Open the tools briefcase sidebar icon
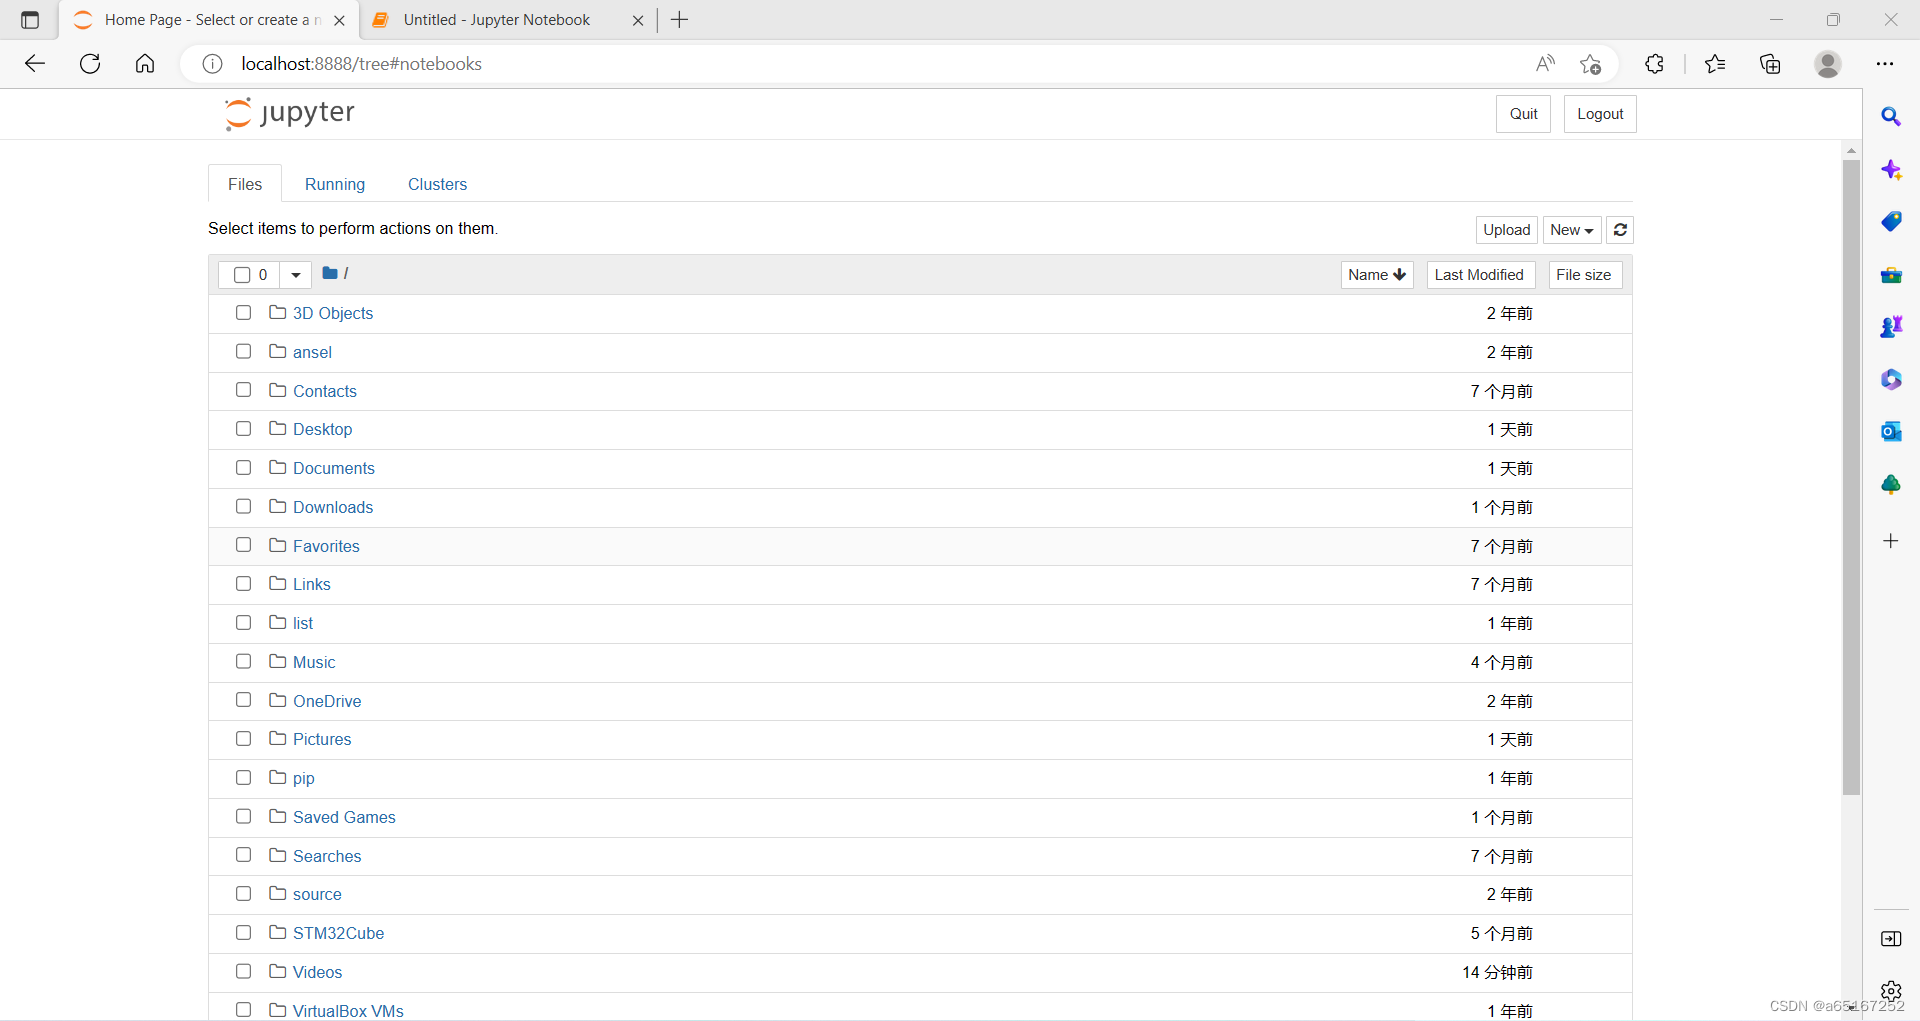 [x=1891, y=275]
